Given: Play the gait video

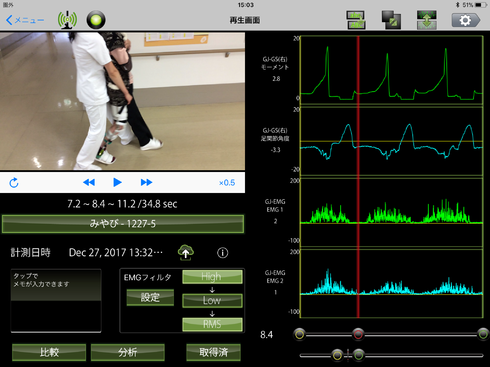Looking at the screenshot, I should (x=117, y=182).
